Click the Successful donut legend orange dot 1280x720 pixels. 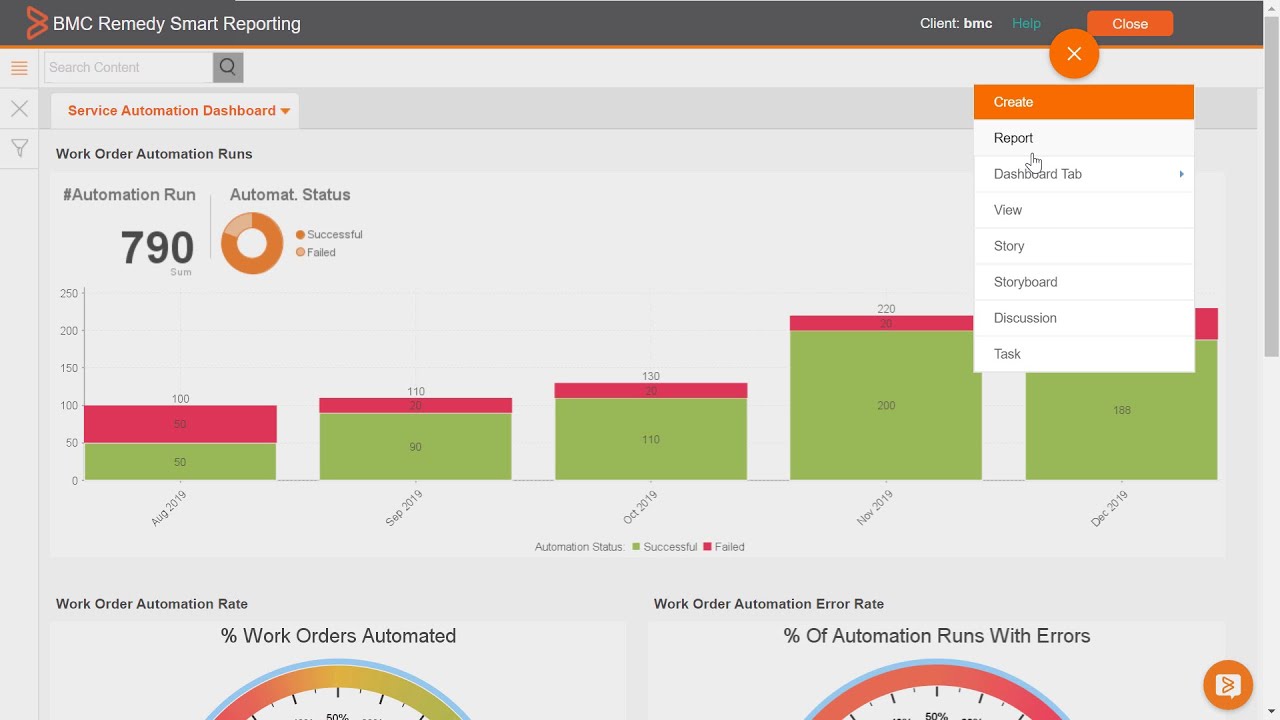point(300,235)
